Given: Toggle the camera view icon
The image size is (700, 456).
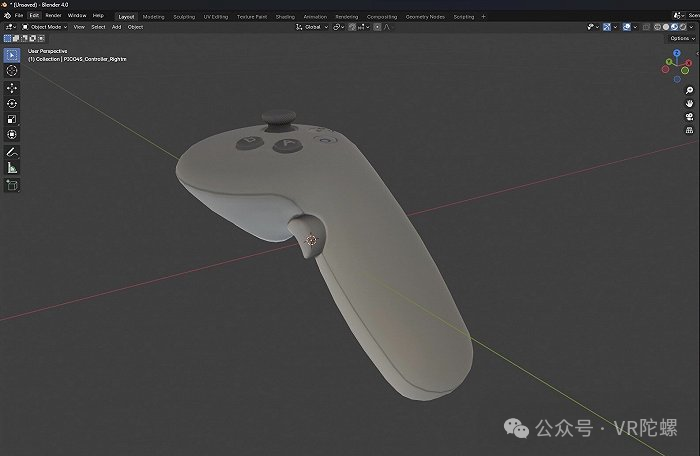Looking at the screenshot, I should pos(689,117).
